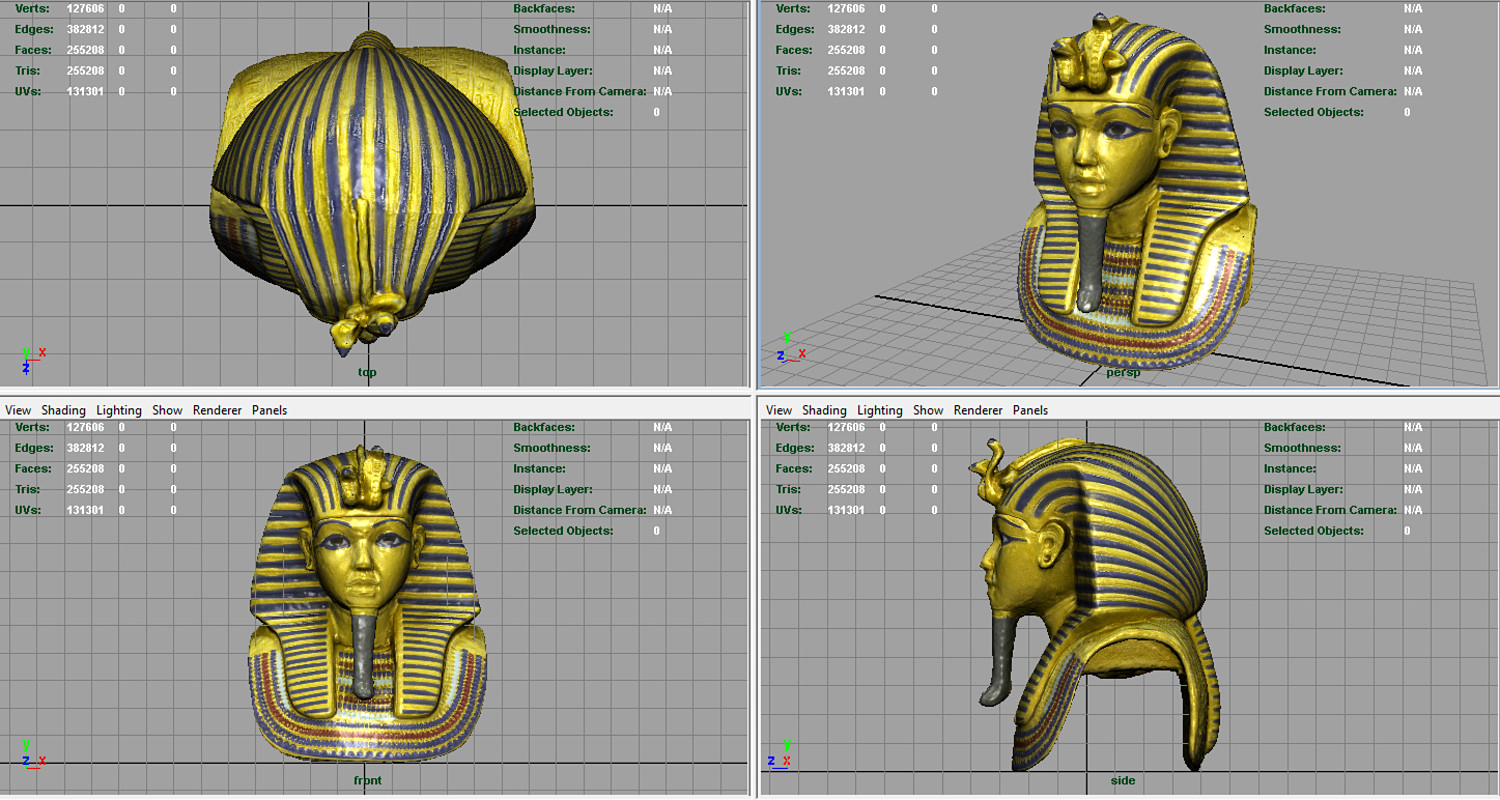Viewport: 1500px width, 800px height.
Task: Click the Tris value 255208 in the persp viewport
Action: [x=846, y=71]
